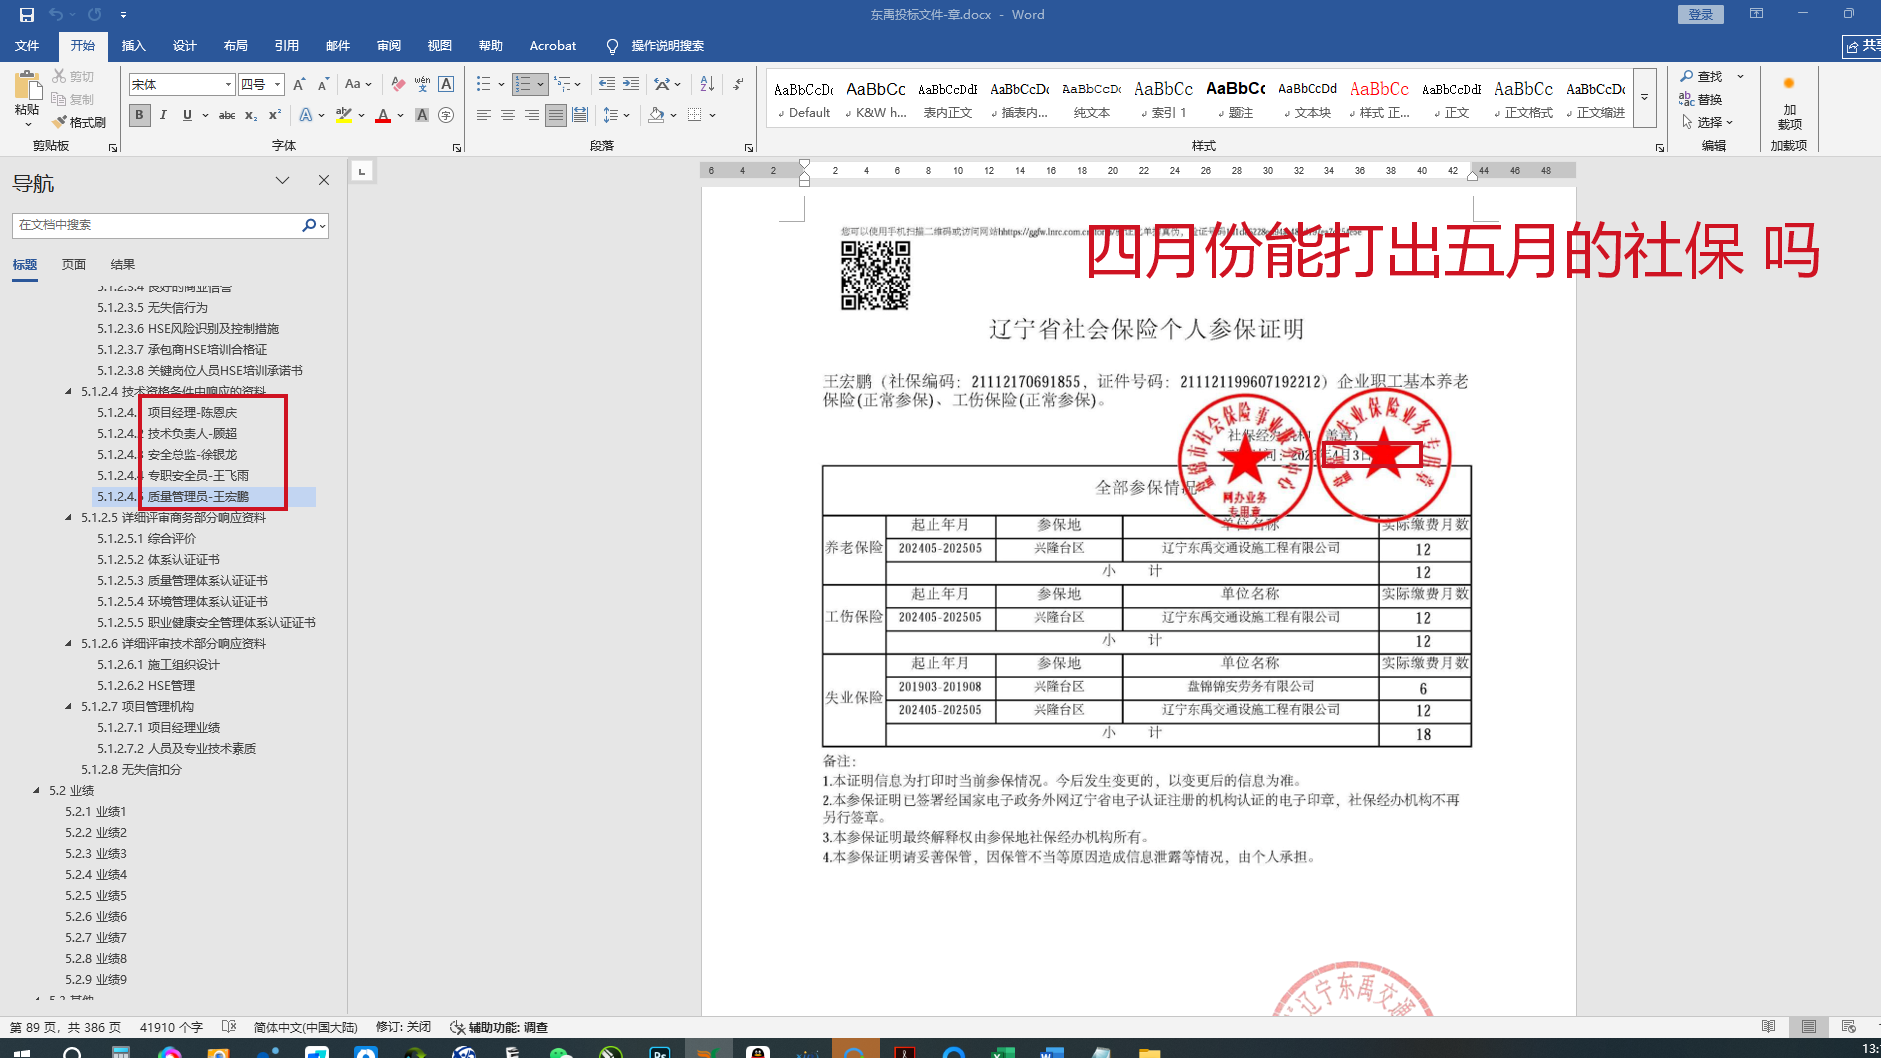Viewport: 1881px width, 1058px height.
Task: Align the paragraph to the left
Action: [x=484, y=115]
